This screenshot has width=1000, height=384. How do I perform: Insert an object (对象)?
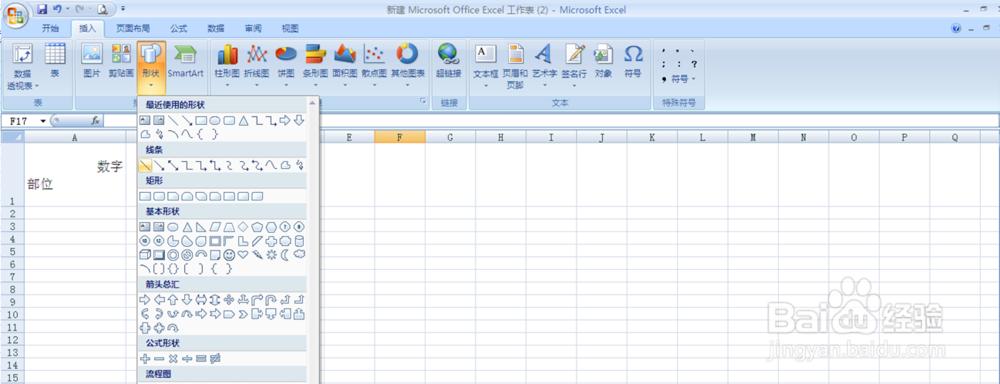tap(603, 61)
